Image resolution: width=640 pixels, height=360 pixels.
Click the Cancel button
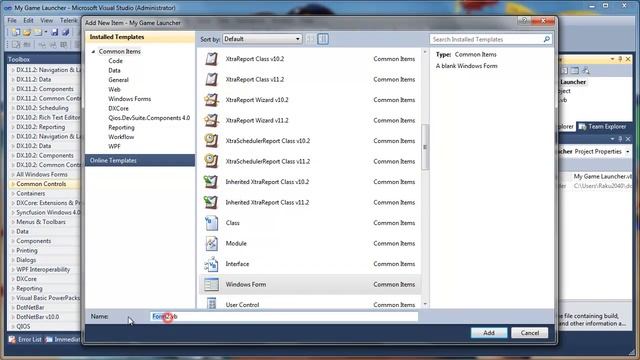click(530, 333)
